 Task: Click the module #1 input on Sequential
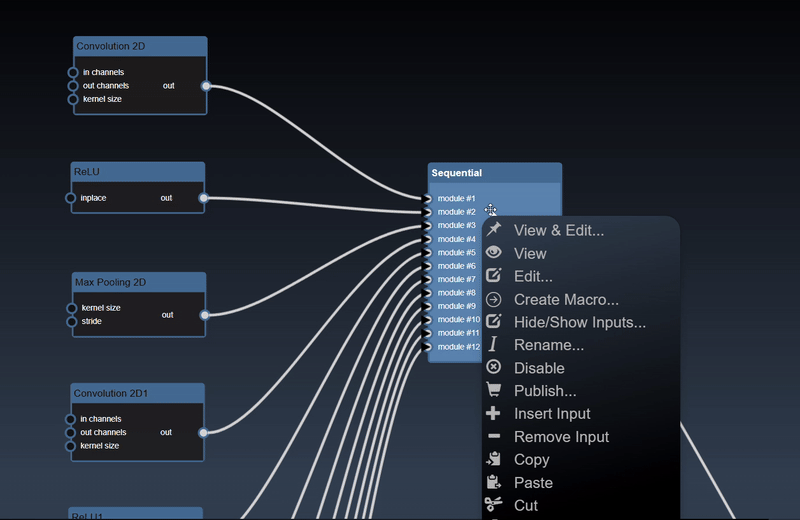point(428,199)
